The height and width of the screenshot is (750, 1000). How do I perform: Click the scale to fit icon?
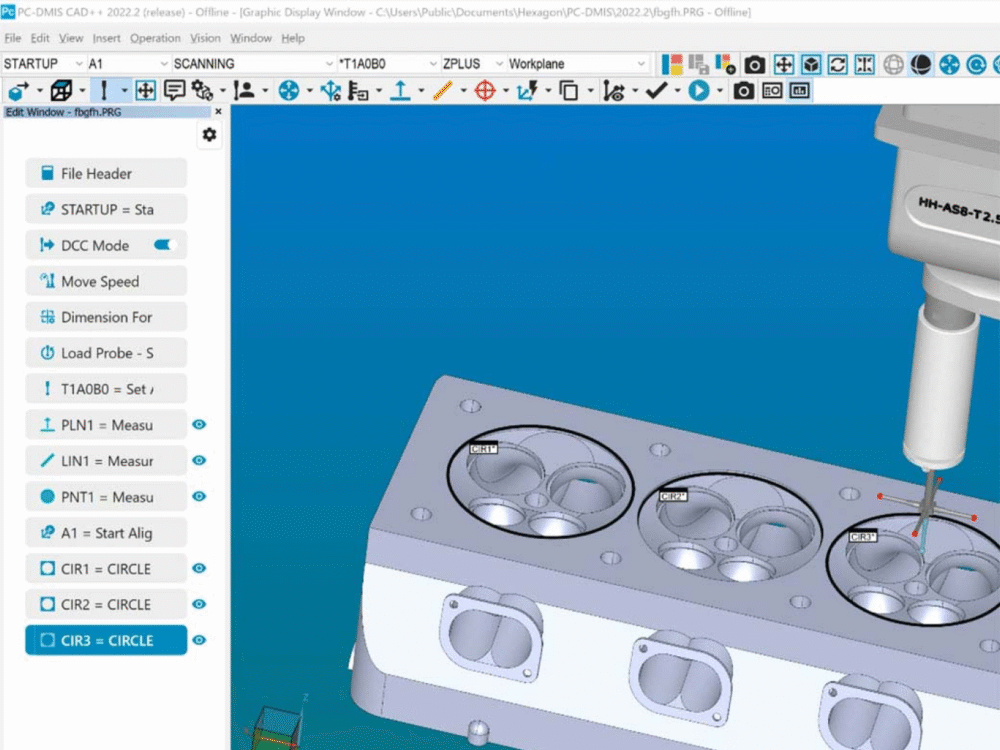(783, 64)
